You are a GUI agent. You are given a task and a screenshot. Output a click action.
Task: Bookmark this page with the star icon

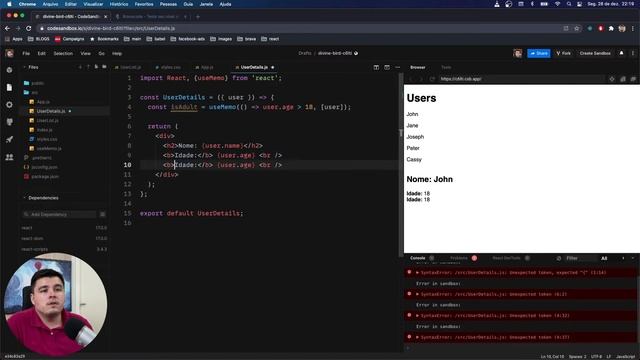(577, 28)
